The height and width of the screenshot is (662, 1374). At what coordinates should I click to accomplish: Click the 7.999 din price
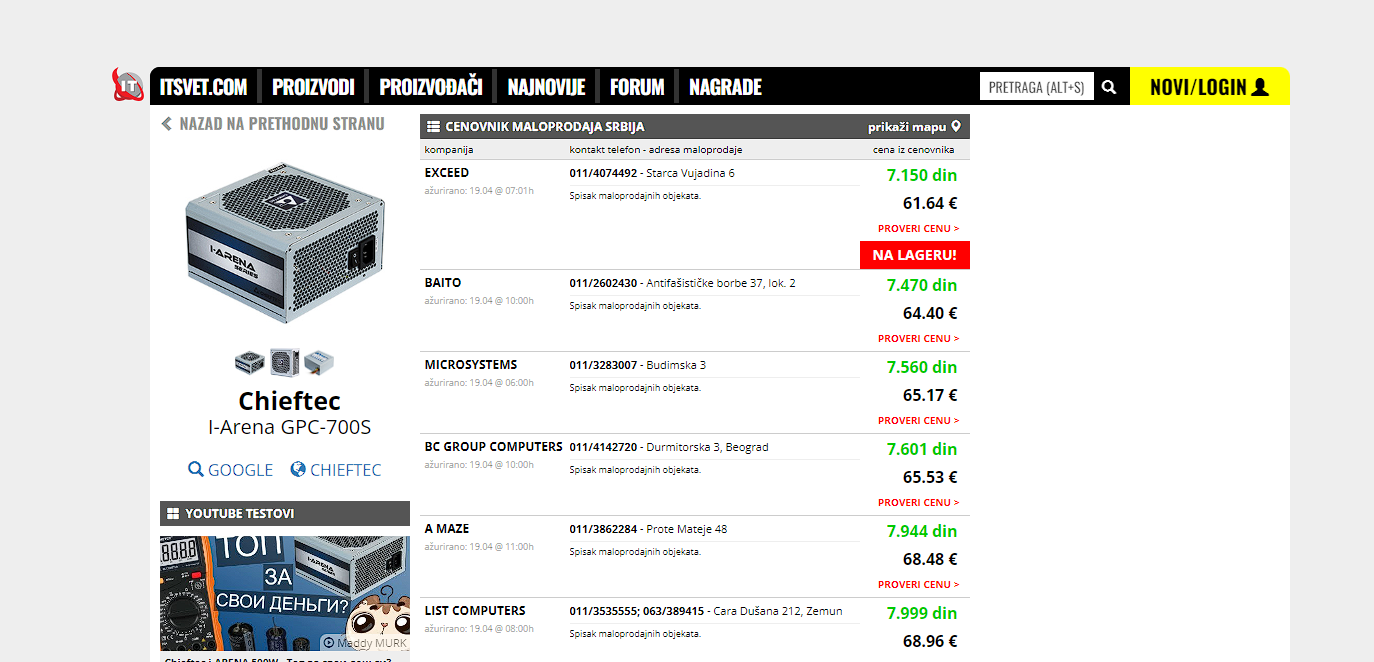[x=922, y=614]
